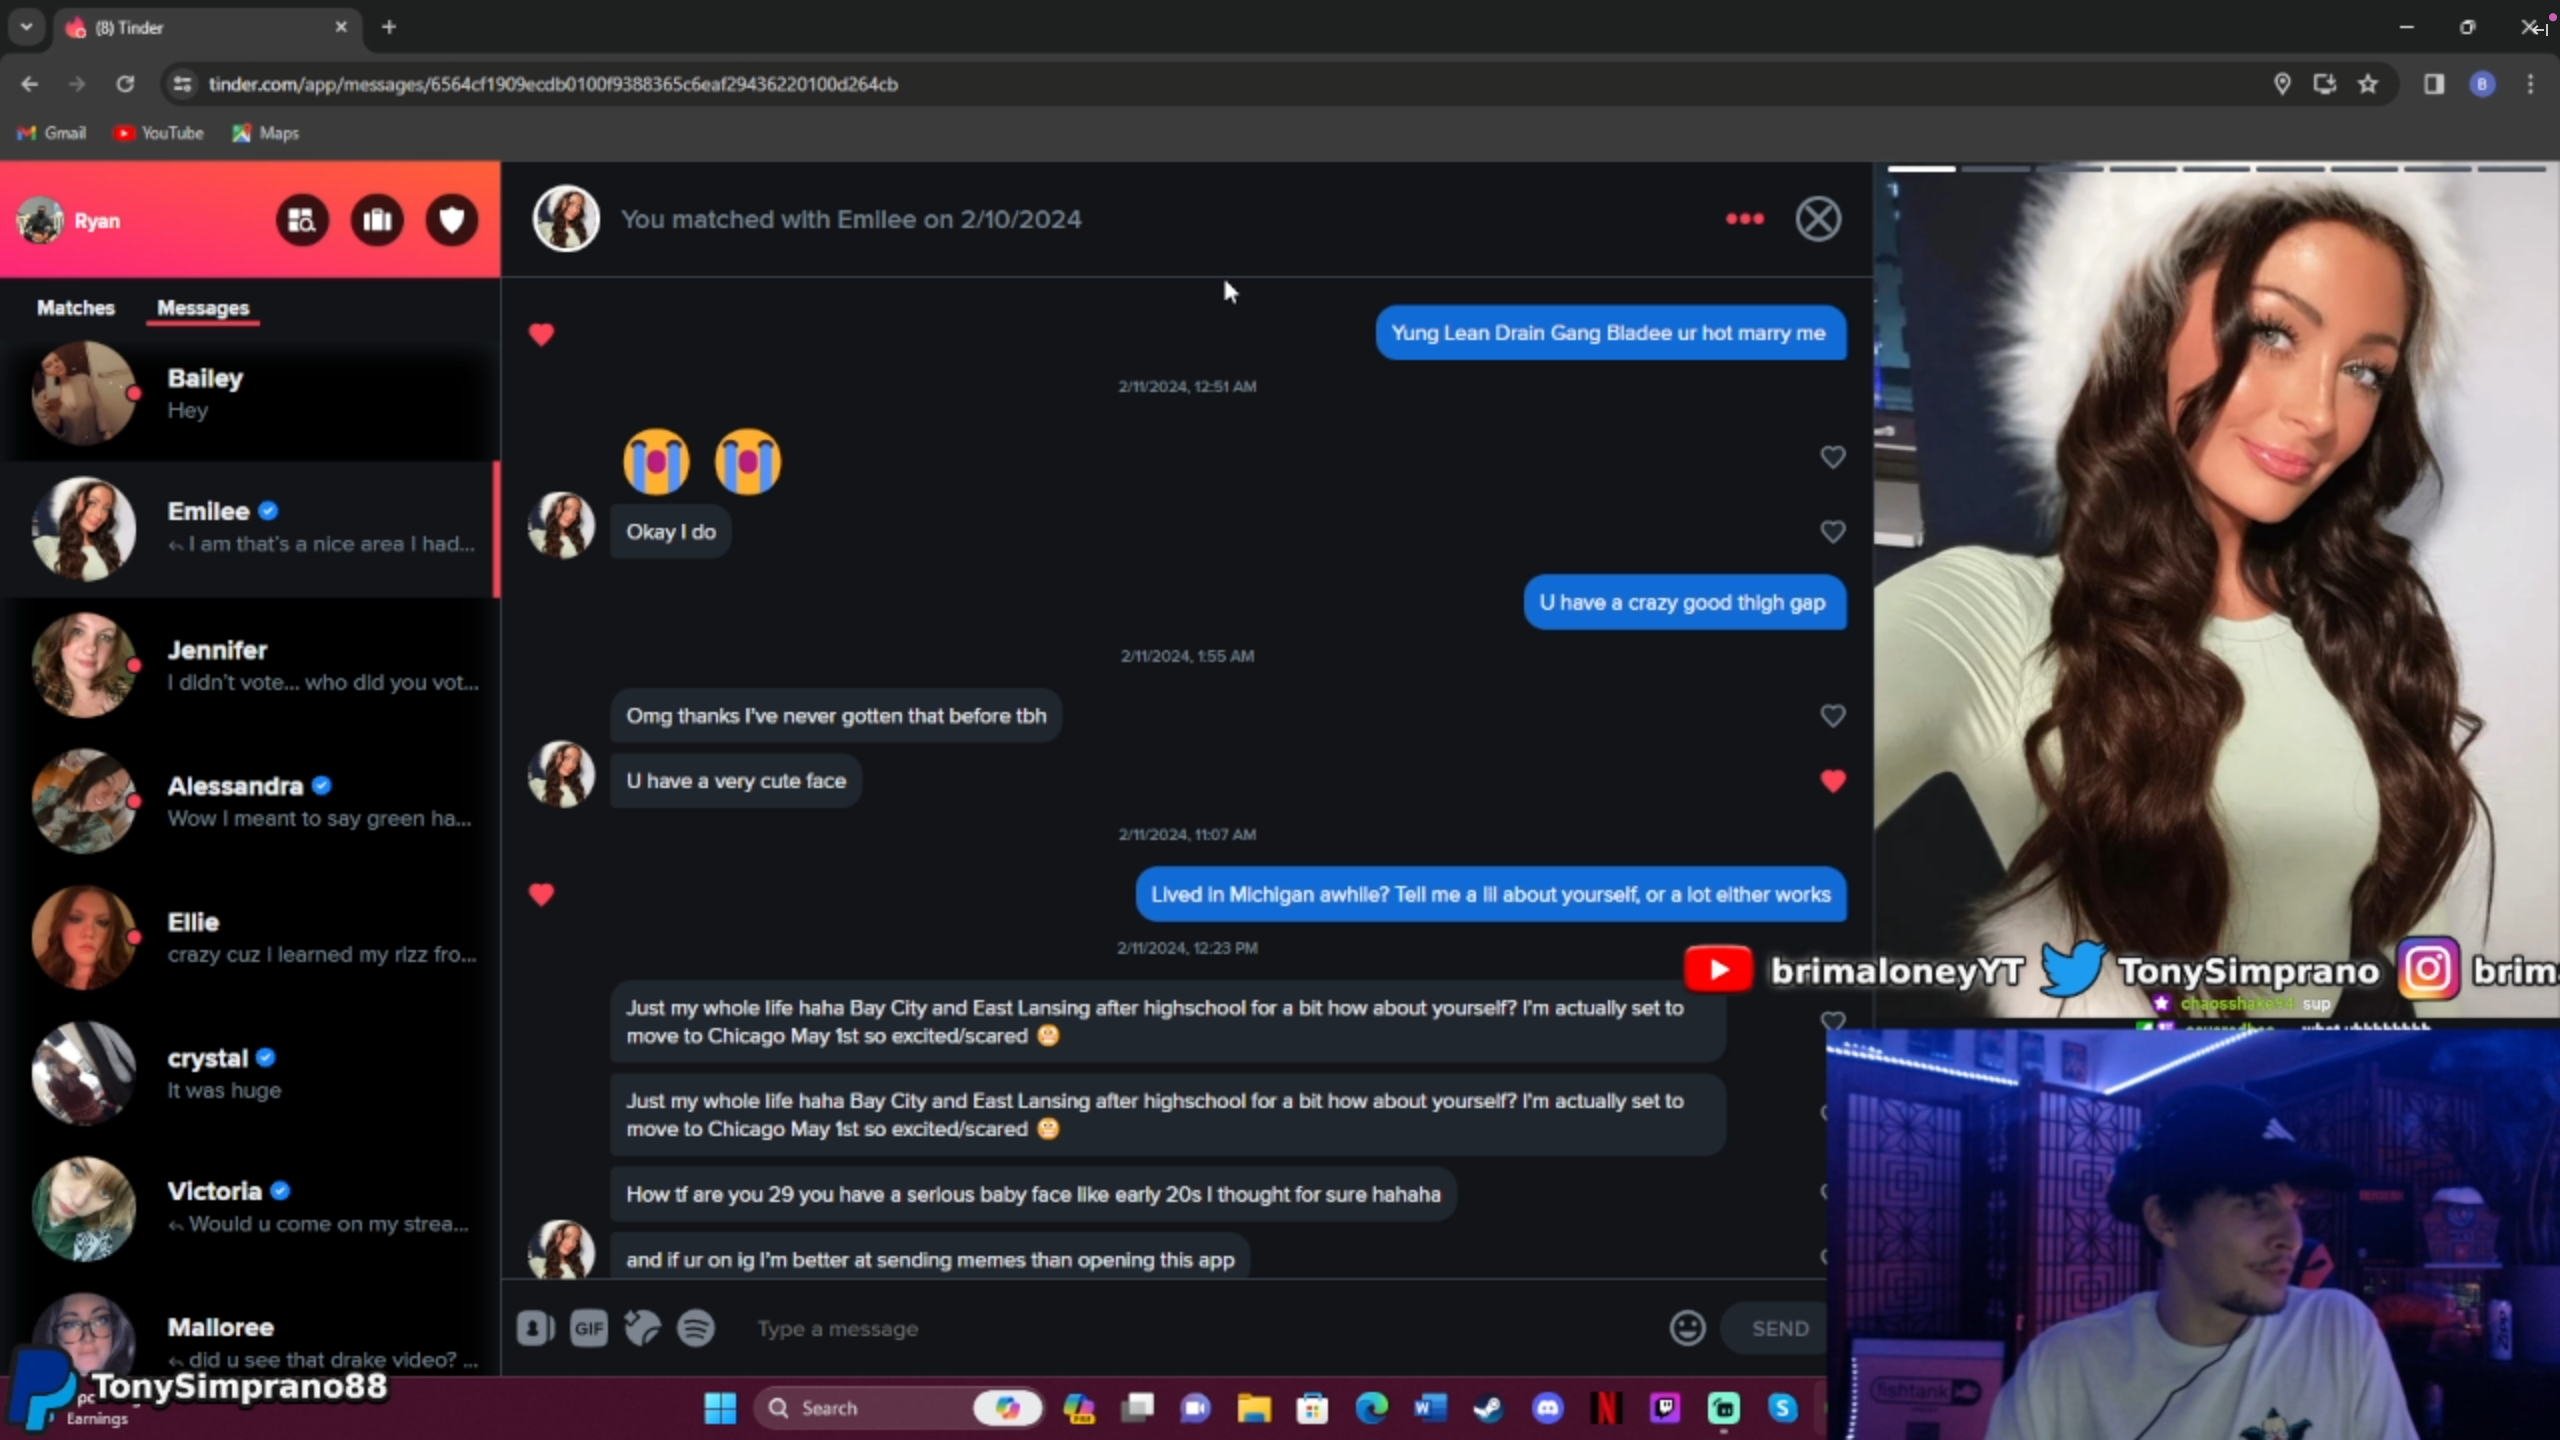This screenshot has width=2560, height=1440.
Task: Reload the Tinder page
Action: 125,84
